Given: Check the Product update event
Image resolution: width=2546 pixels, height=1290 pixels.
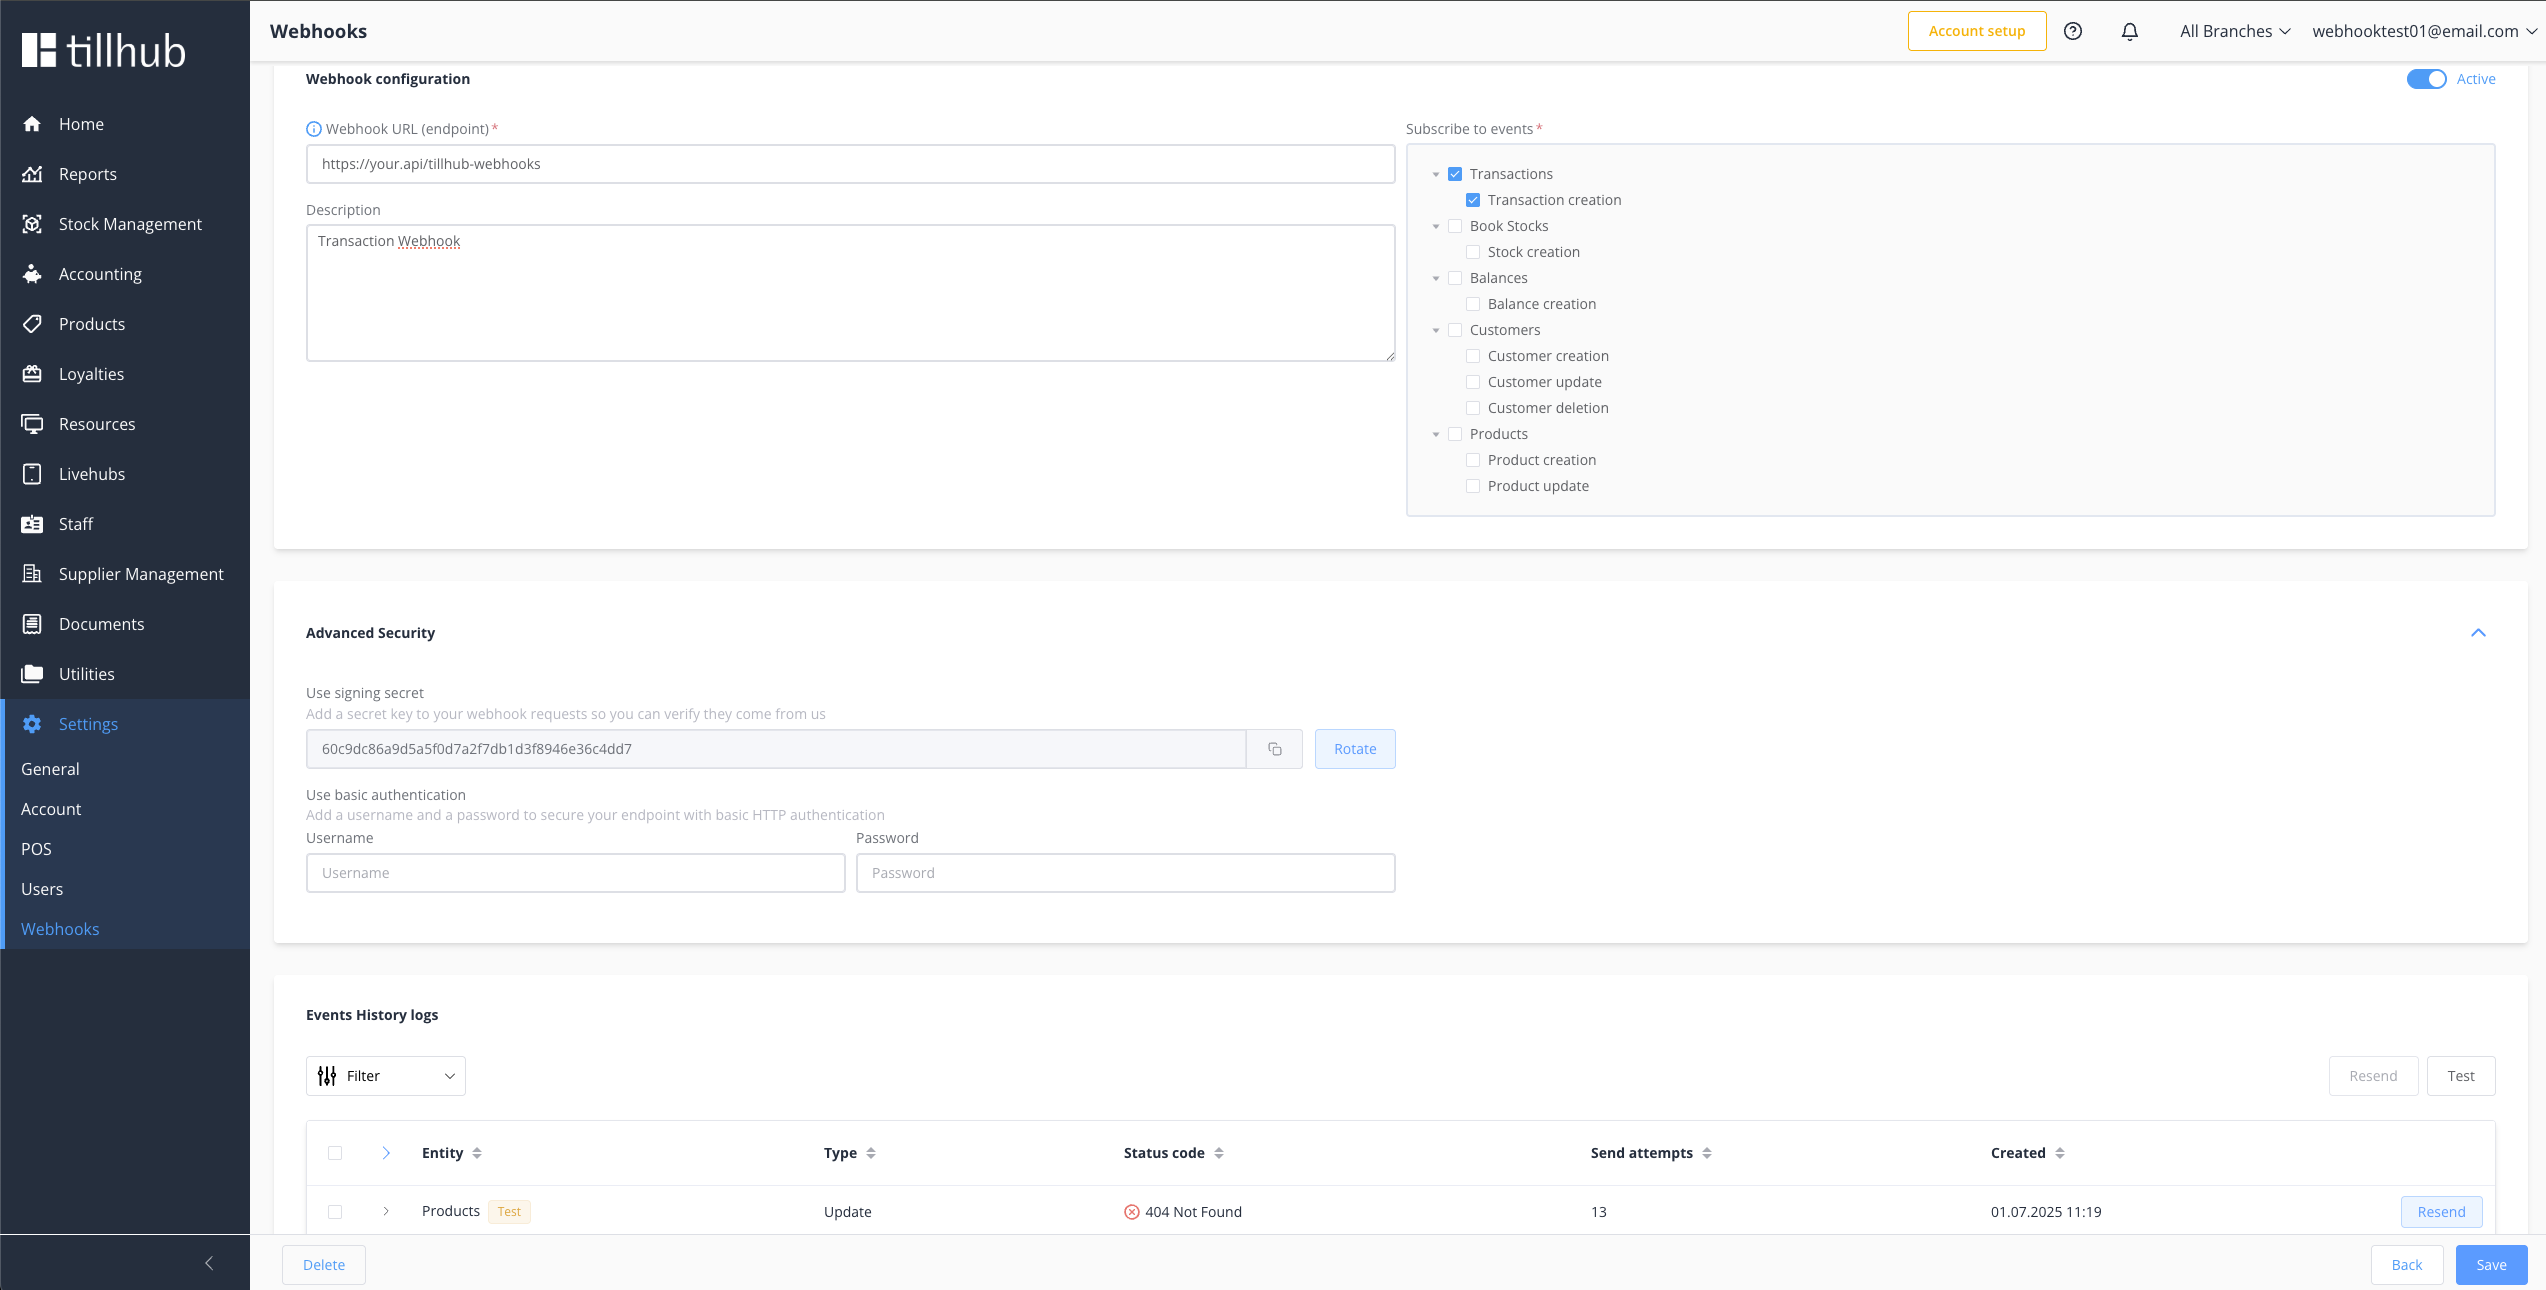Looking at the screenshot, I should [x=1473, y=486].
